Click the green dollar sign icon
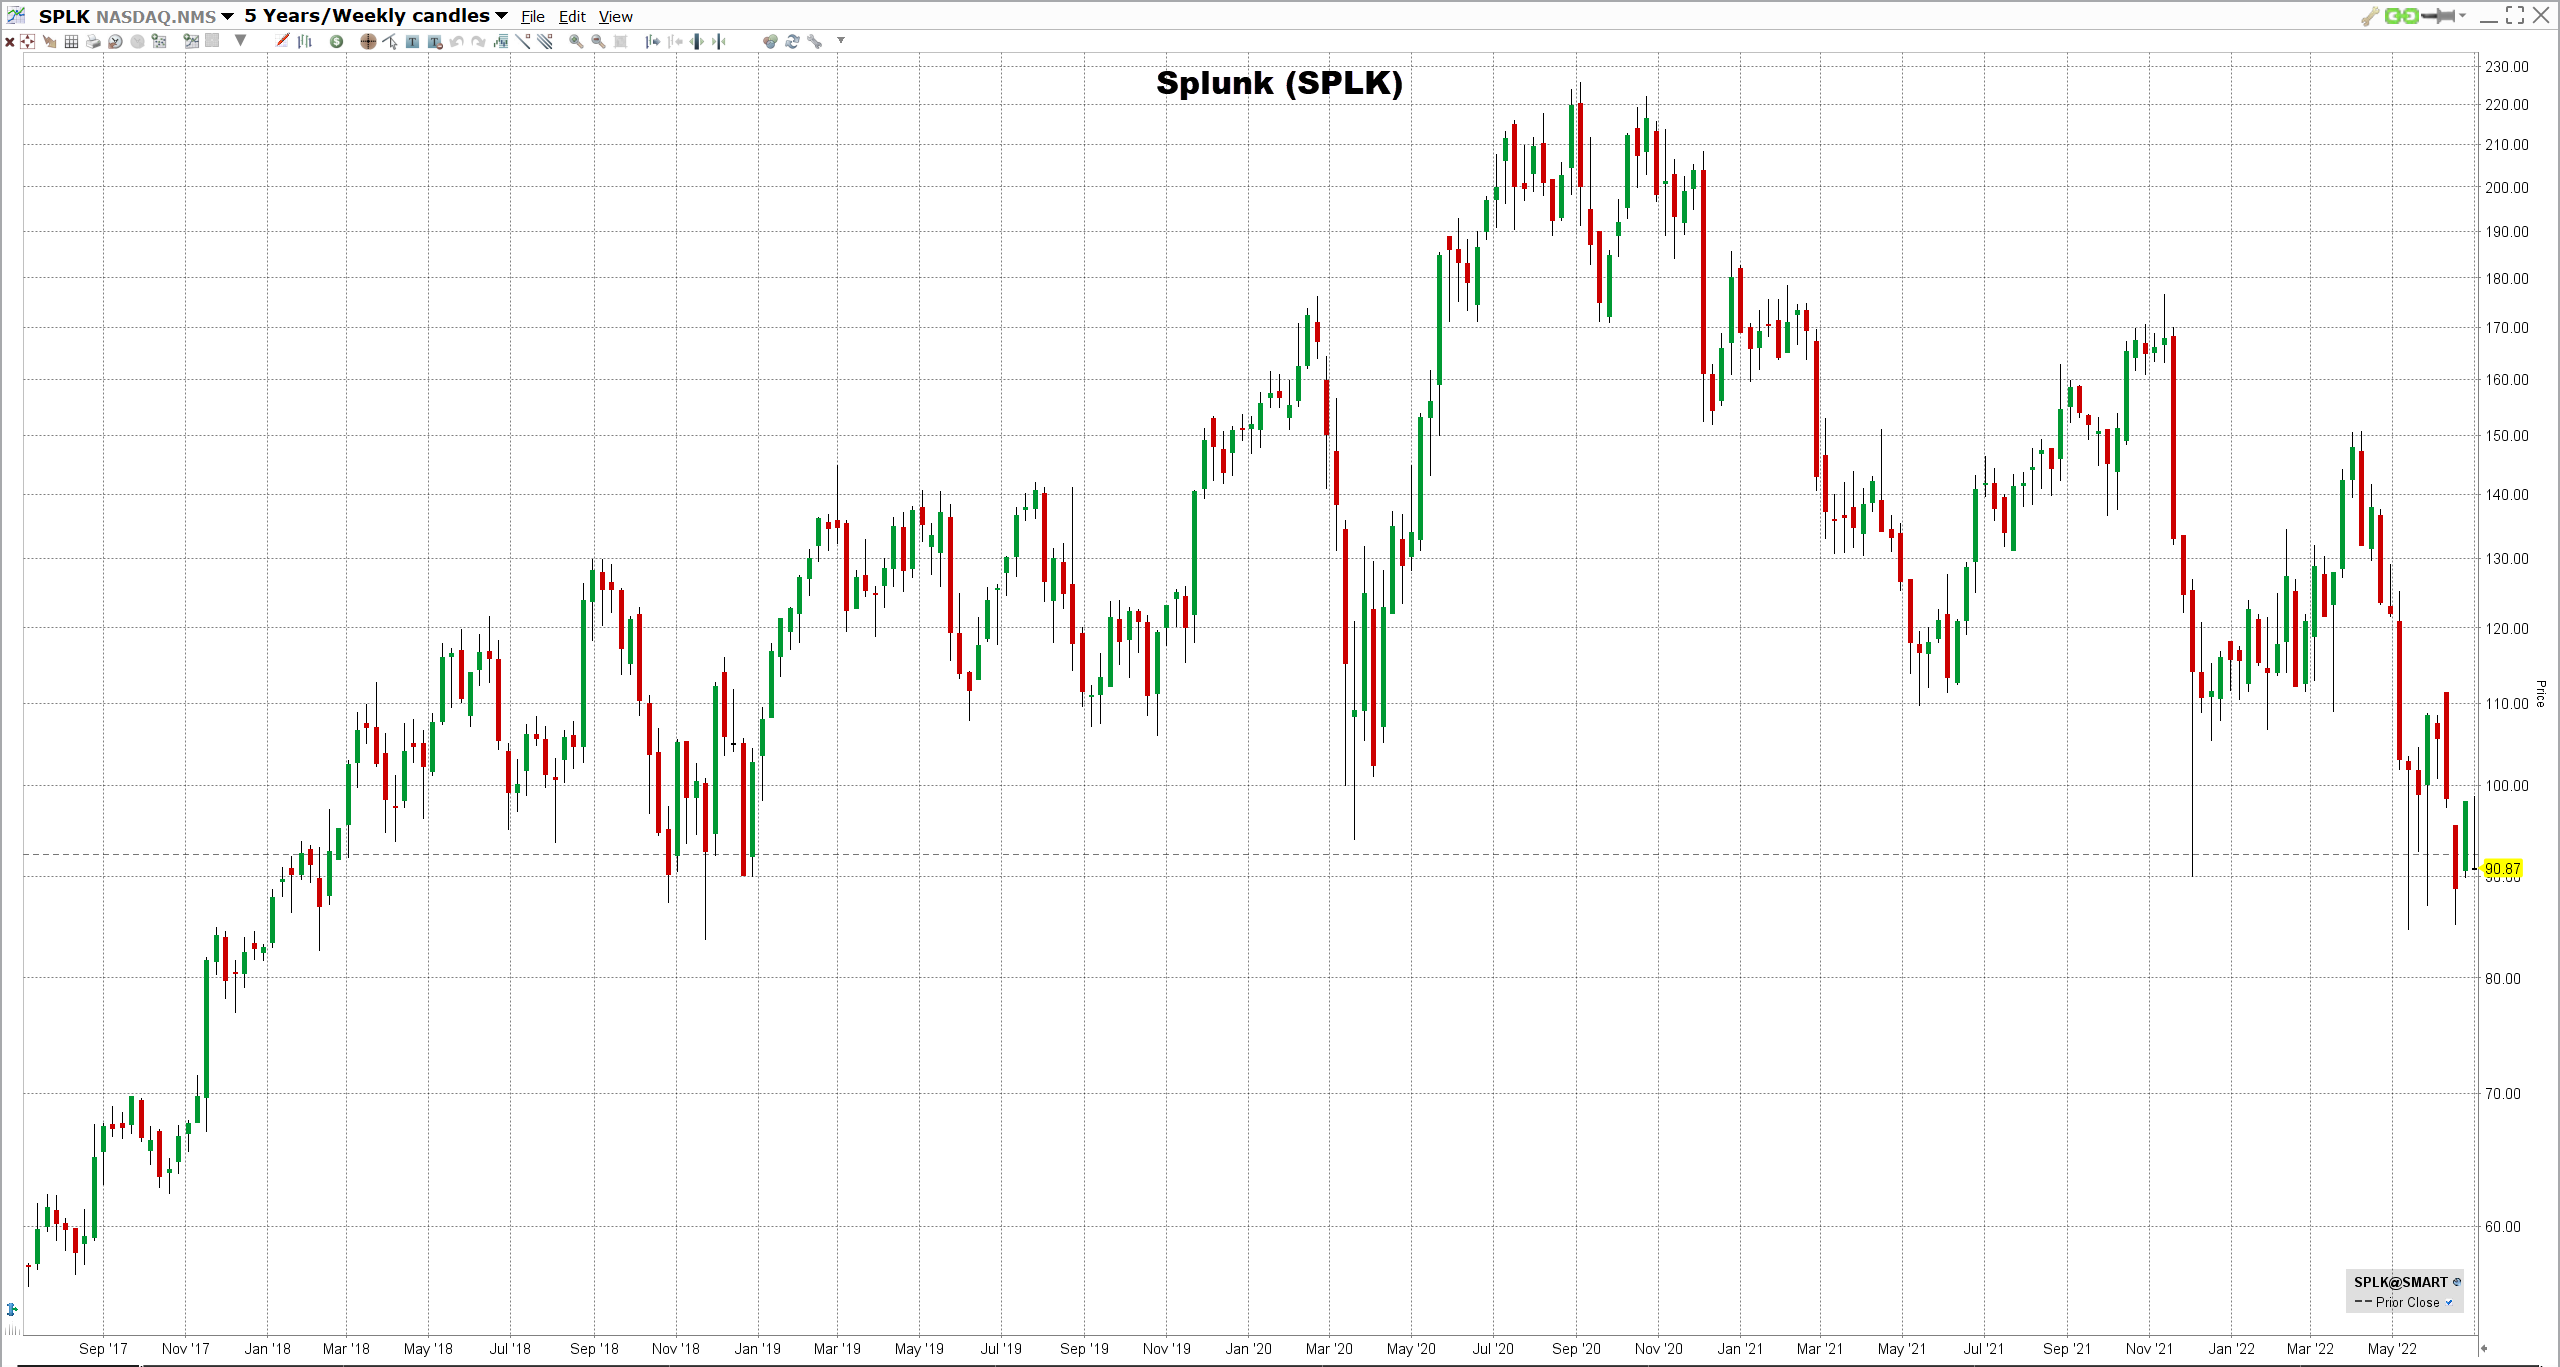 [x=336, y=41]
